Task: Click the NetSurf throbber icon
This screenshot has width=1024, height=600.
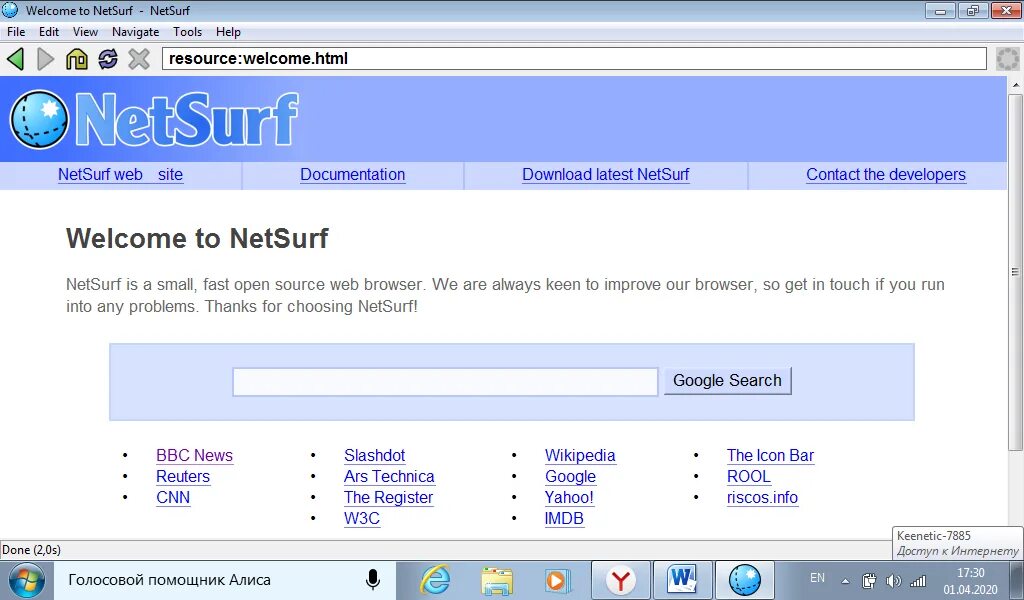Action: (x=1008, y=59)
